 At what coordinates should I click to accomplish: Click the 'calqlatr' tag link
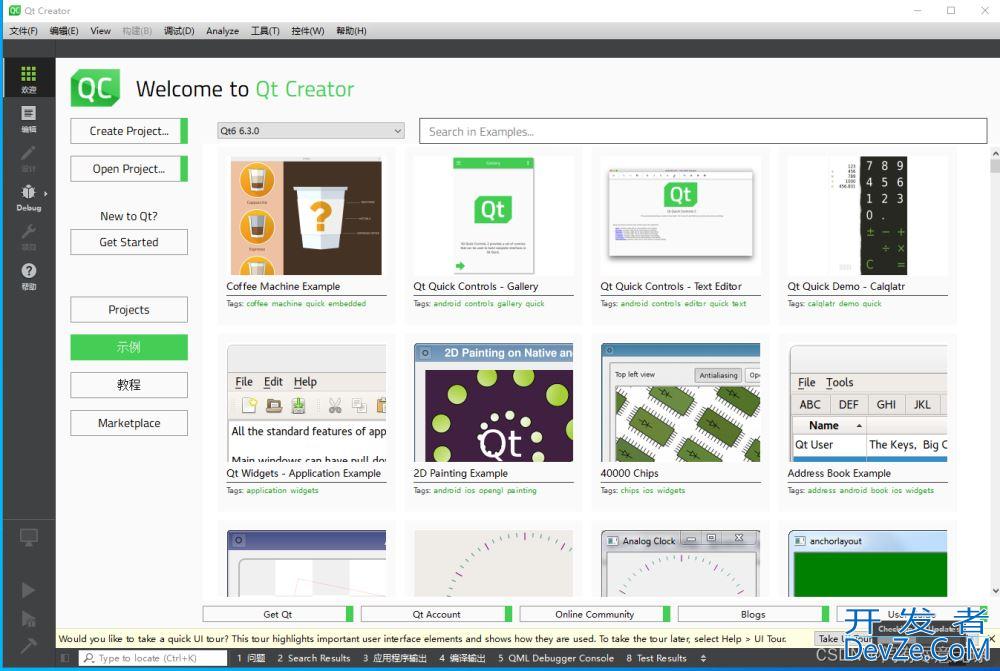click(x=821, y=304)
